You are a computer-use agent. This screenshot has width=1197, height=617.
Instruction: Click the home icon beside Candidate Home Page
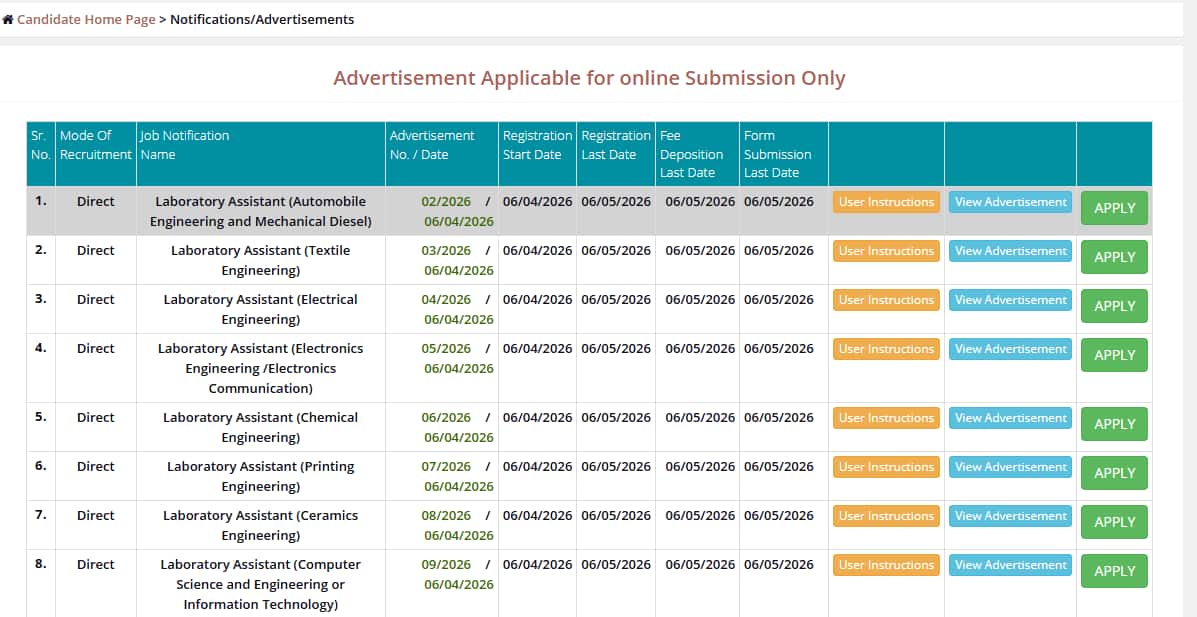[8, 20]
